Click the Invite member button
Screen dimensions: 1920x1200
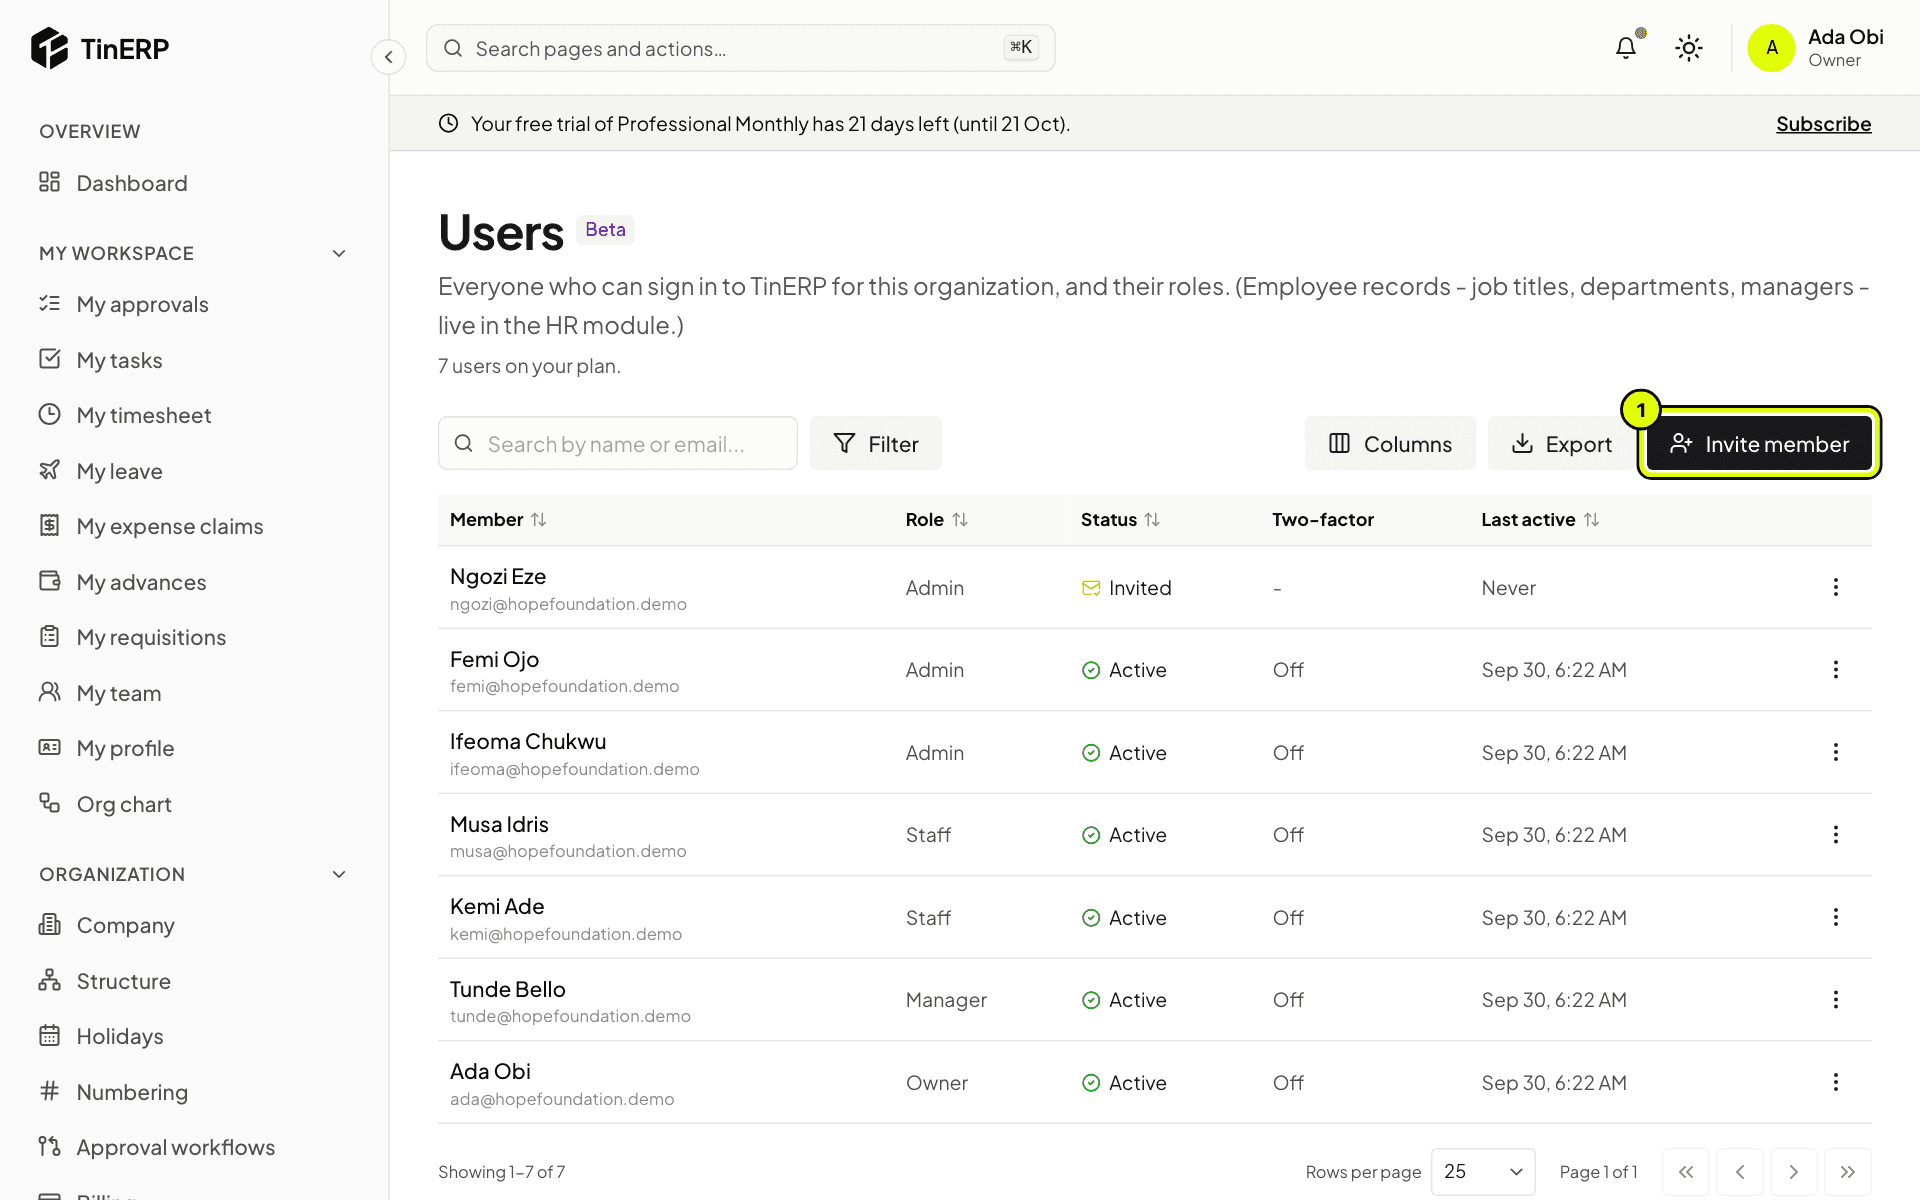click(x=1759, y=443)
